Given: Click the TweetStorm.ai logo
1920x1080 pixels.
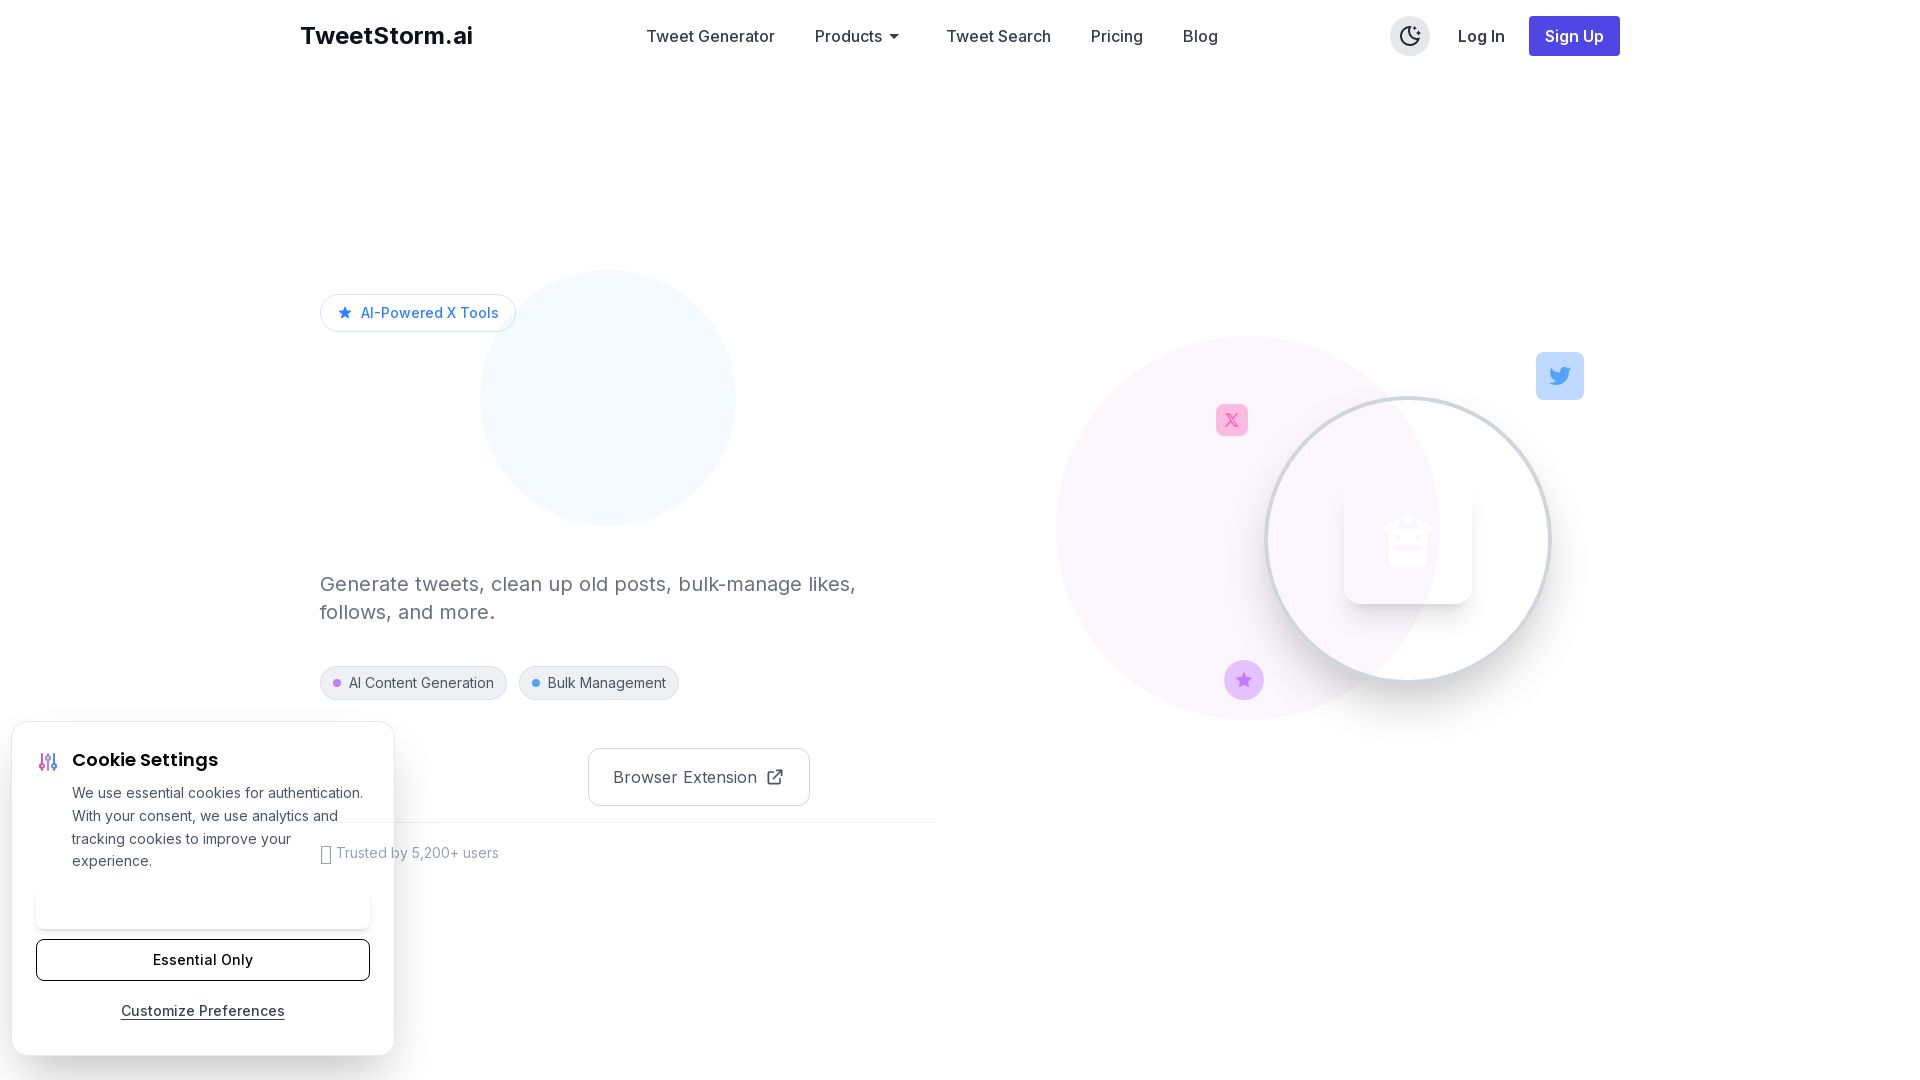Looking at the screenshot, I should (386, 36).
